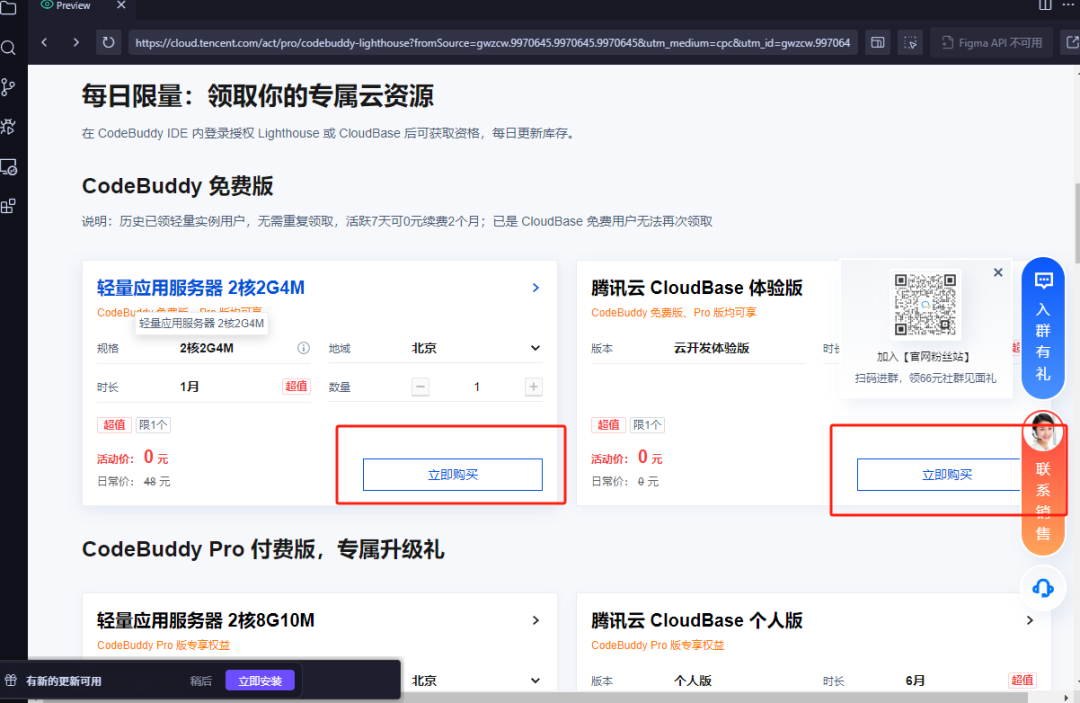Click the 1月 duration option
This screenshot has width=1080, height=703.
click(189, 387)
